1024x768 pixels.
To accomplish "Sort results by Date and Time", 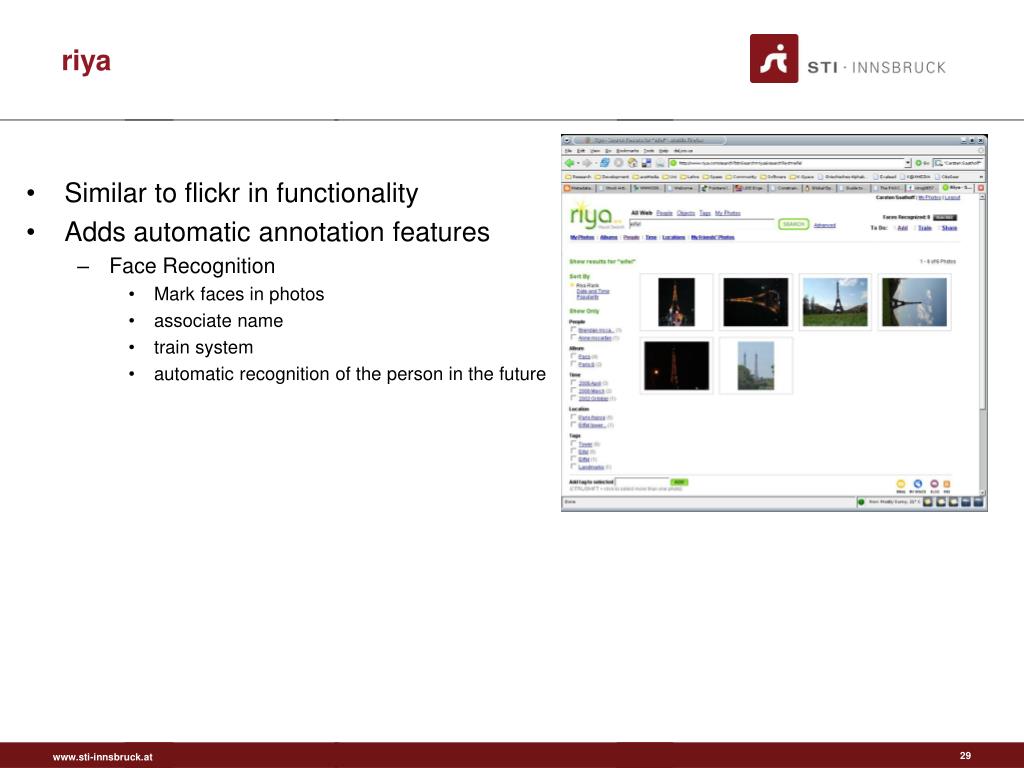I will (593, 291).
